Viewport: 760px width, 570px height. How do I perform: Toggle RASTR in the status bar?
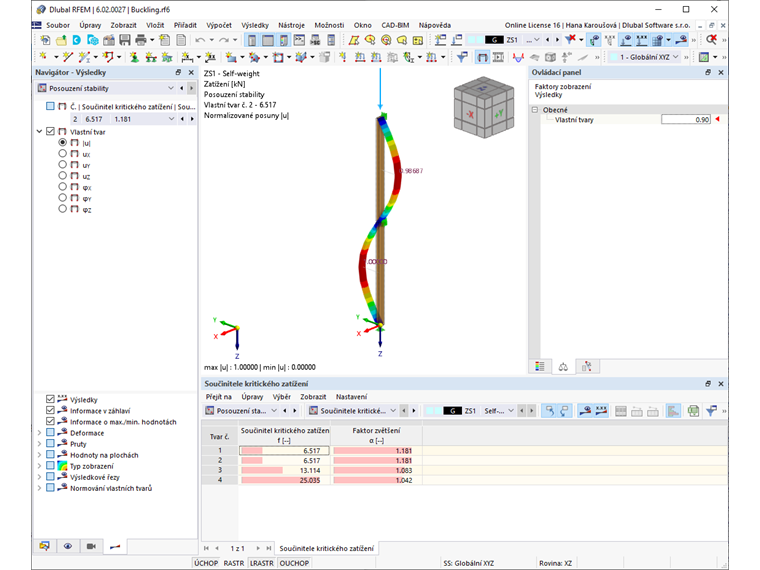234,563
